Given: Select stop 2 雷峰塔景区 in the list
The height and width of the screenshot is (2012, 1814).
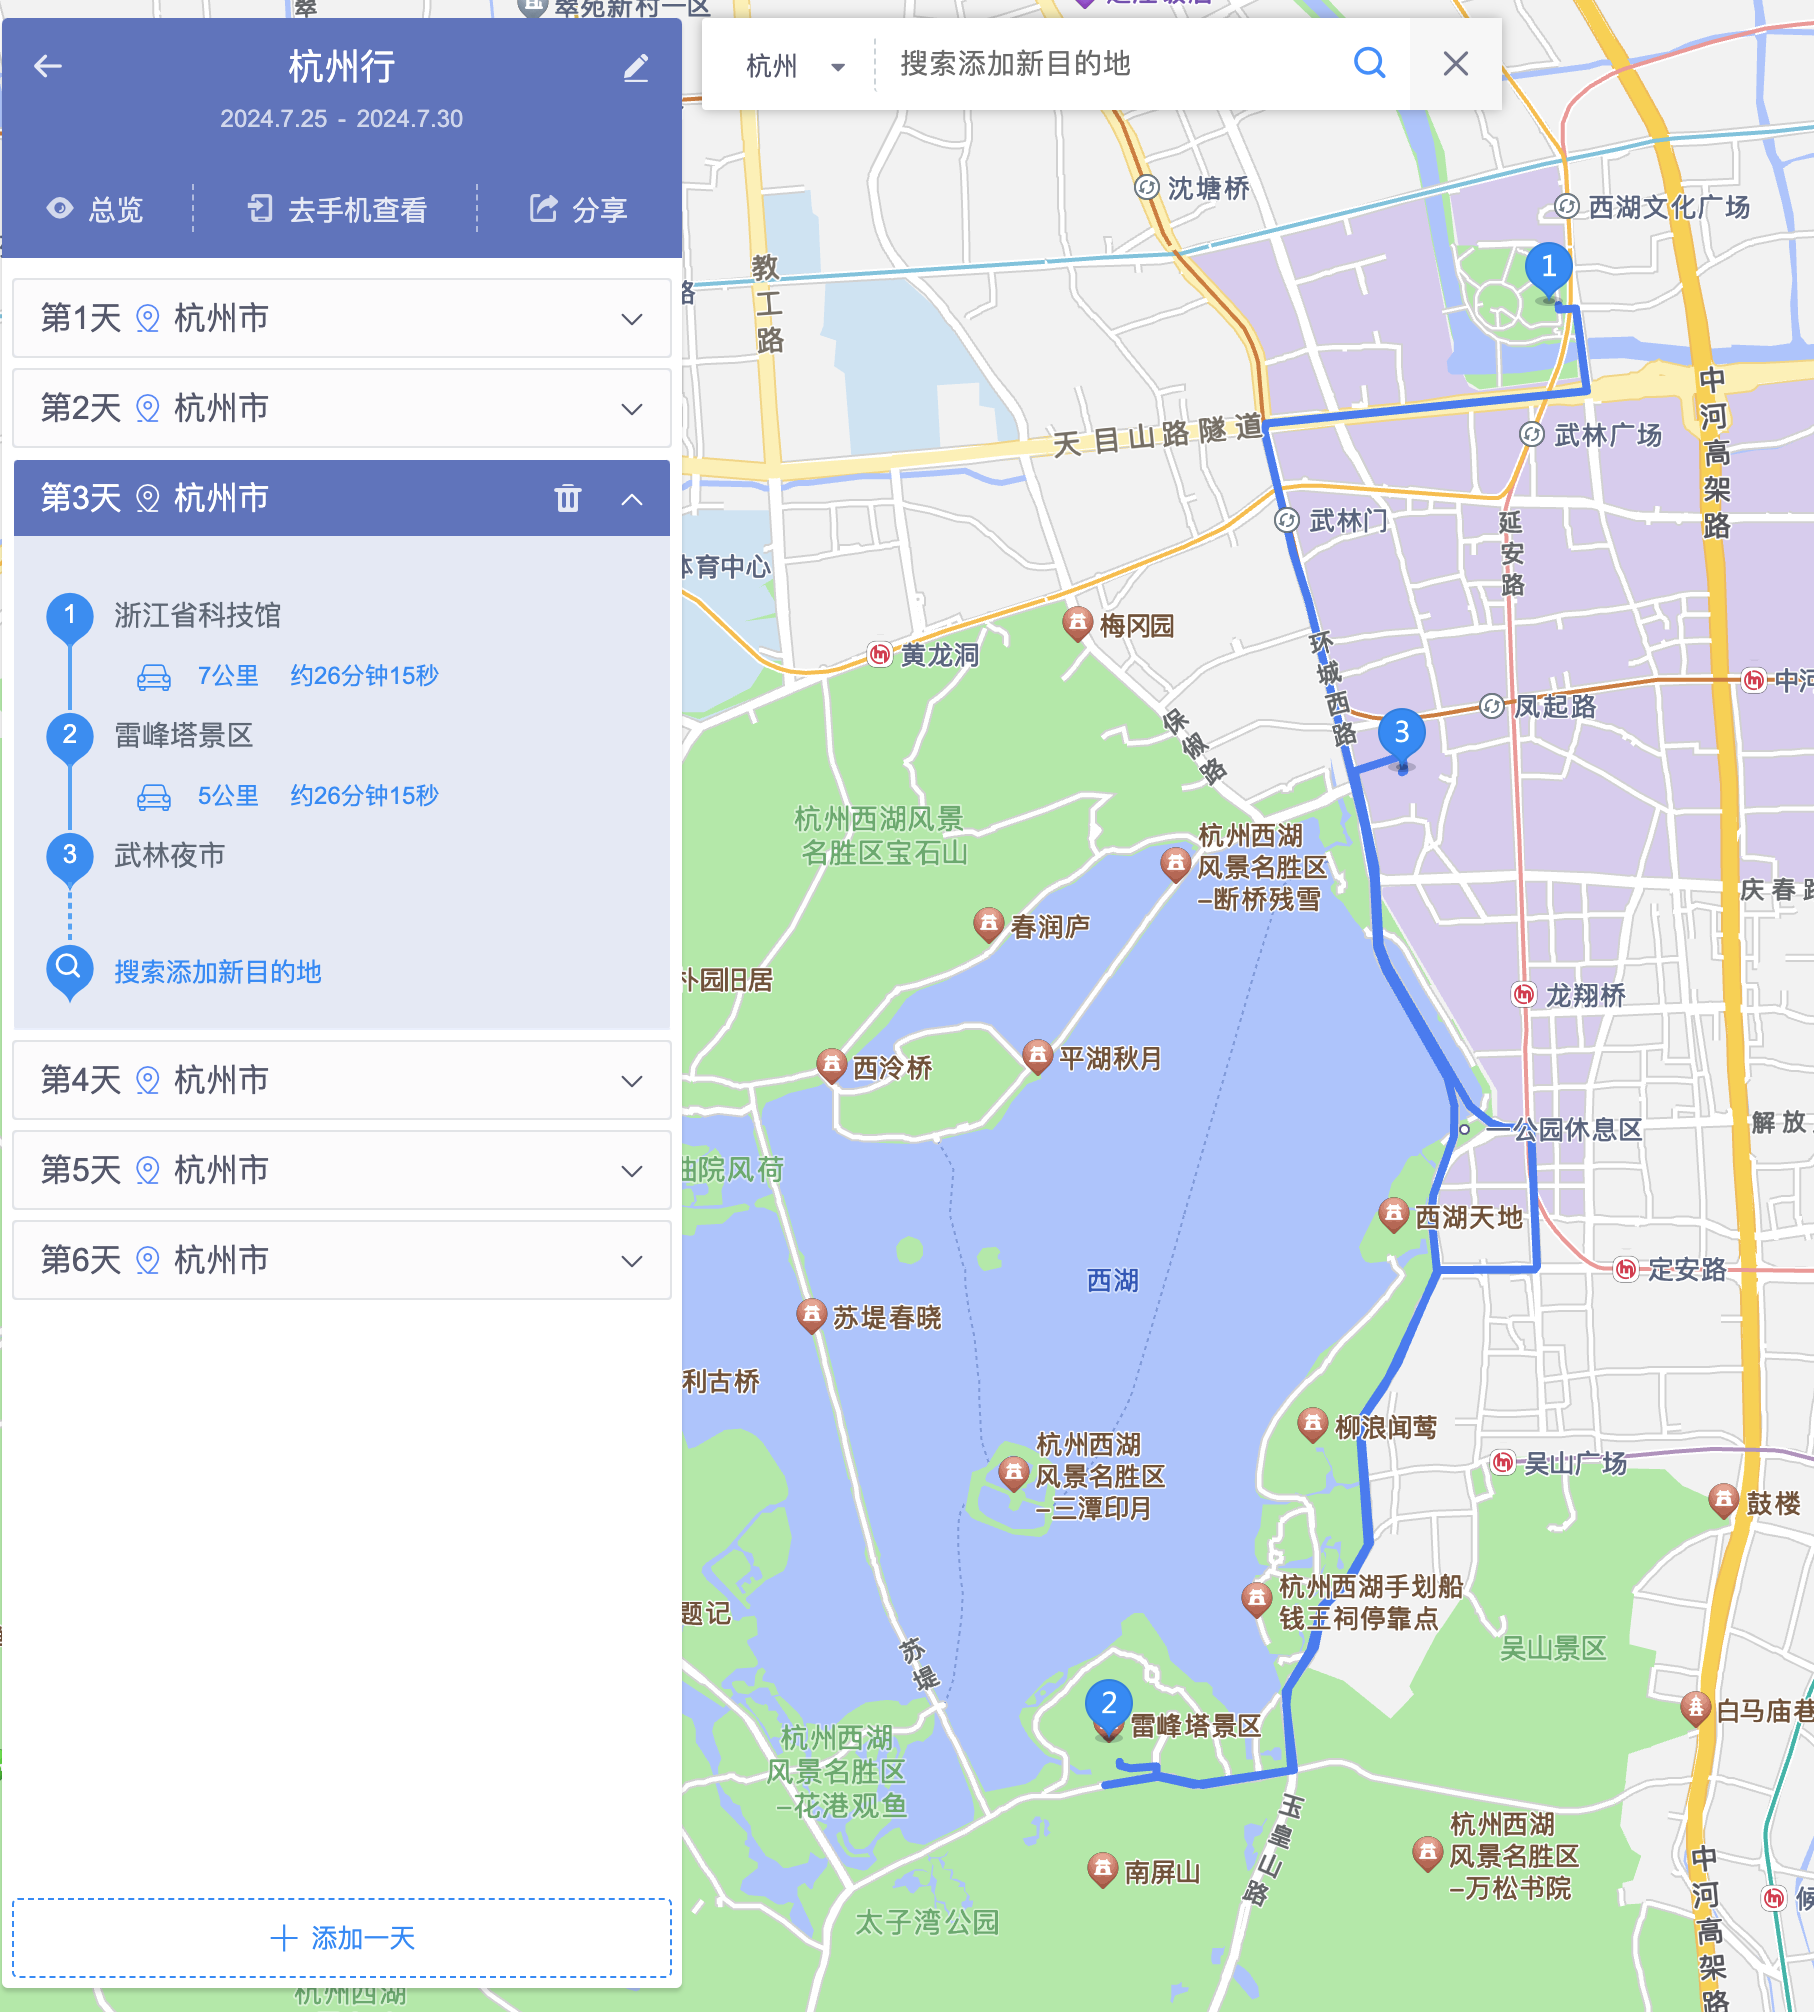Looking at the screenshot, I should [183, 735].
